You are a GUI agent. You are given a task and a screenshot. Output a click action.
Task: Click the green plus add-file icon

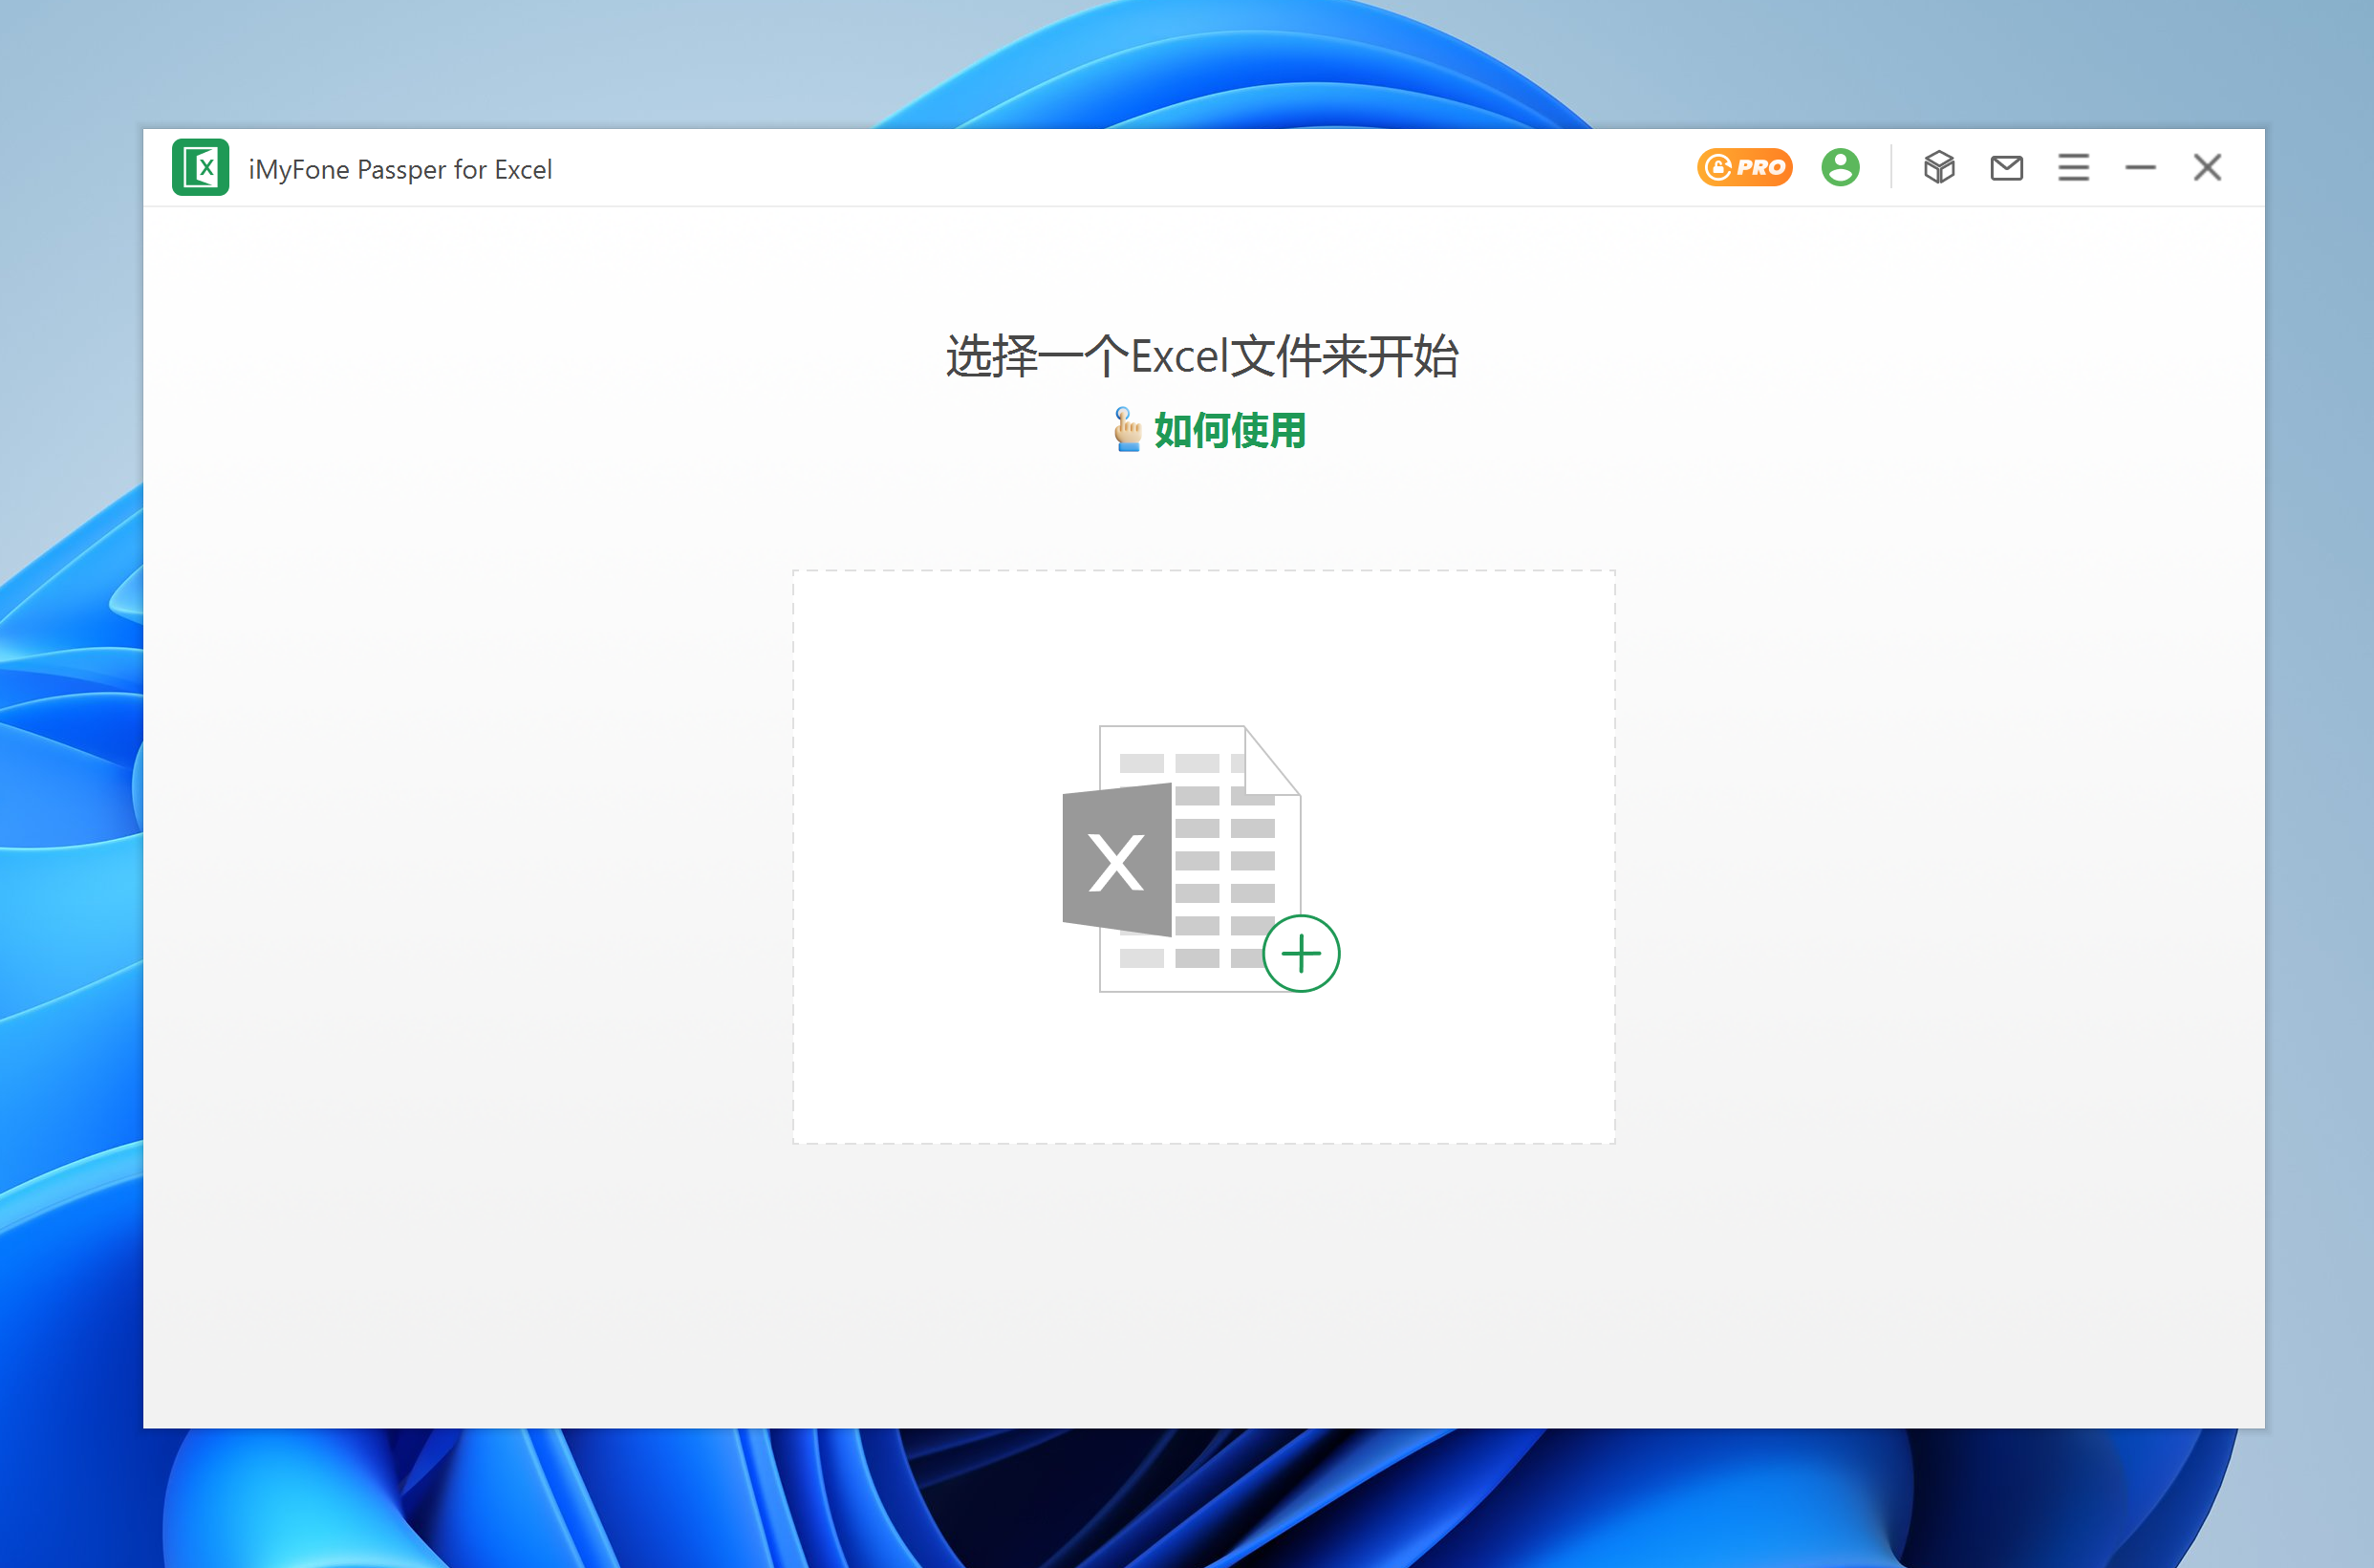point(1301,953)
